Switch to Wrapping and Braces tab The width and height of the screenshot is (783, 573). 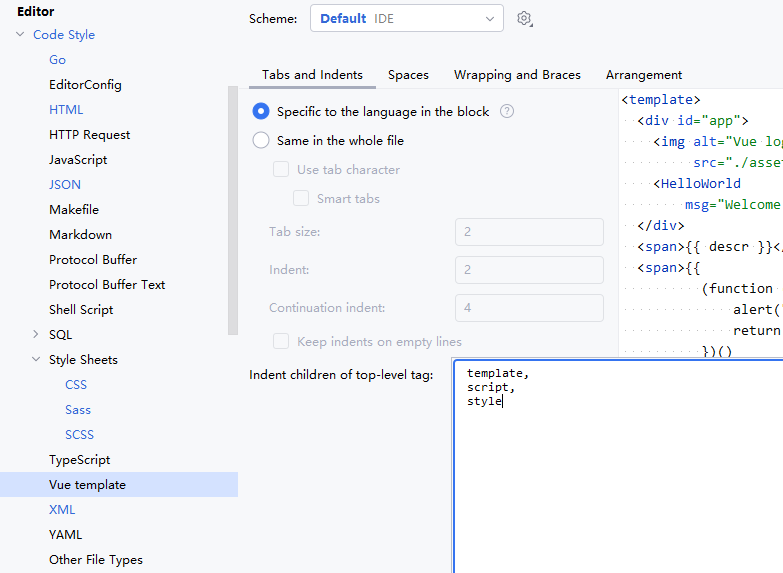[x=517, y=75]
